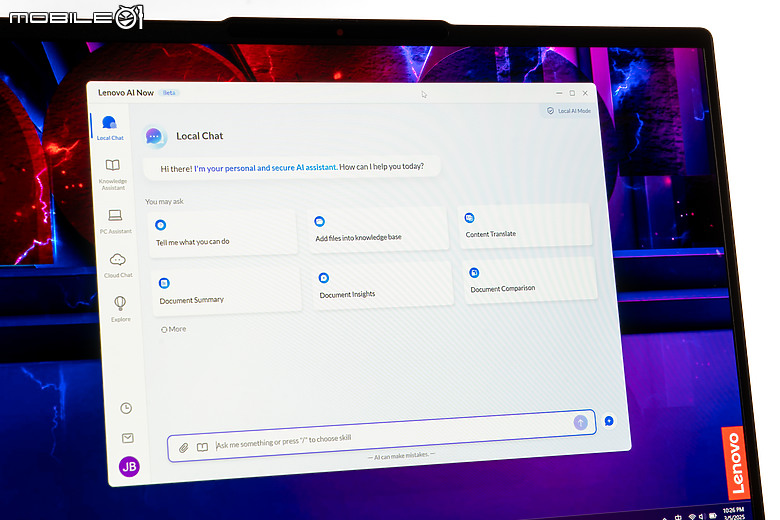780x520 pixels.
Task: Start a new chat with the bubble icon
Action: tap(609, 421)
